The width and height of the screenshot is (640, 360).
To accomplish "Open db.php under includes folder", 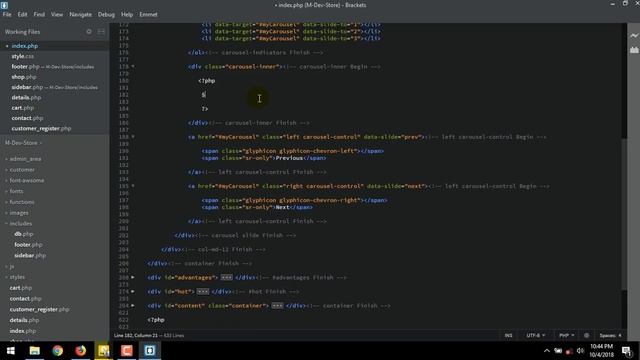I will click(x=23, y=234).
